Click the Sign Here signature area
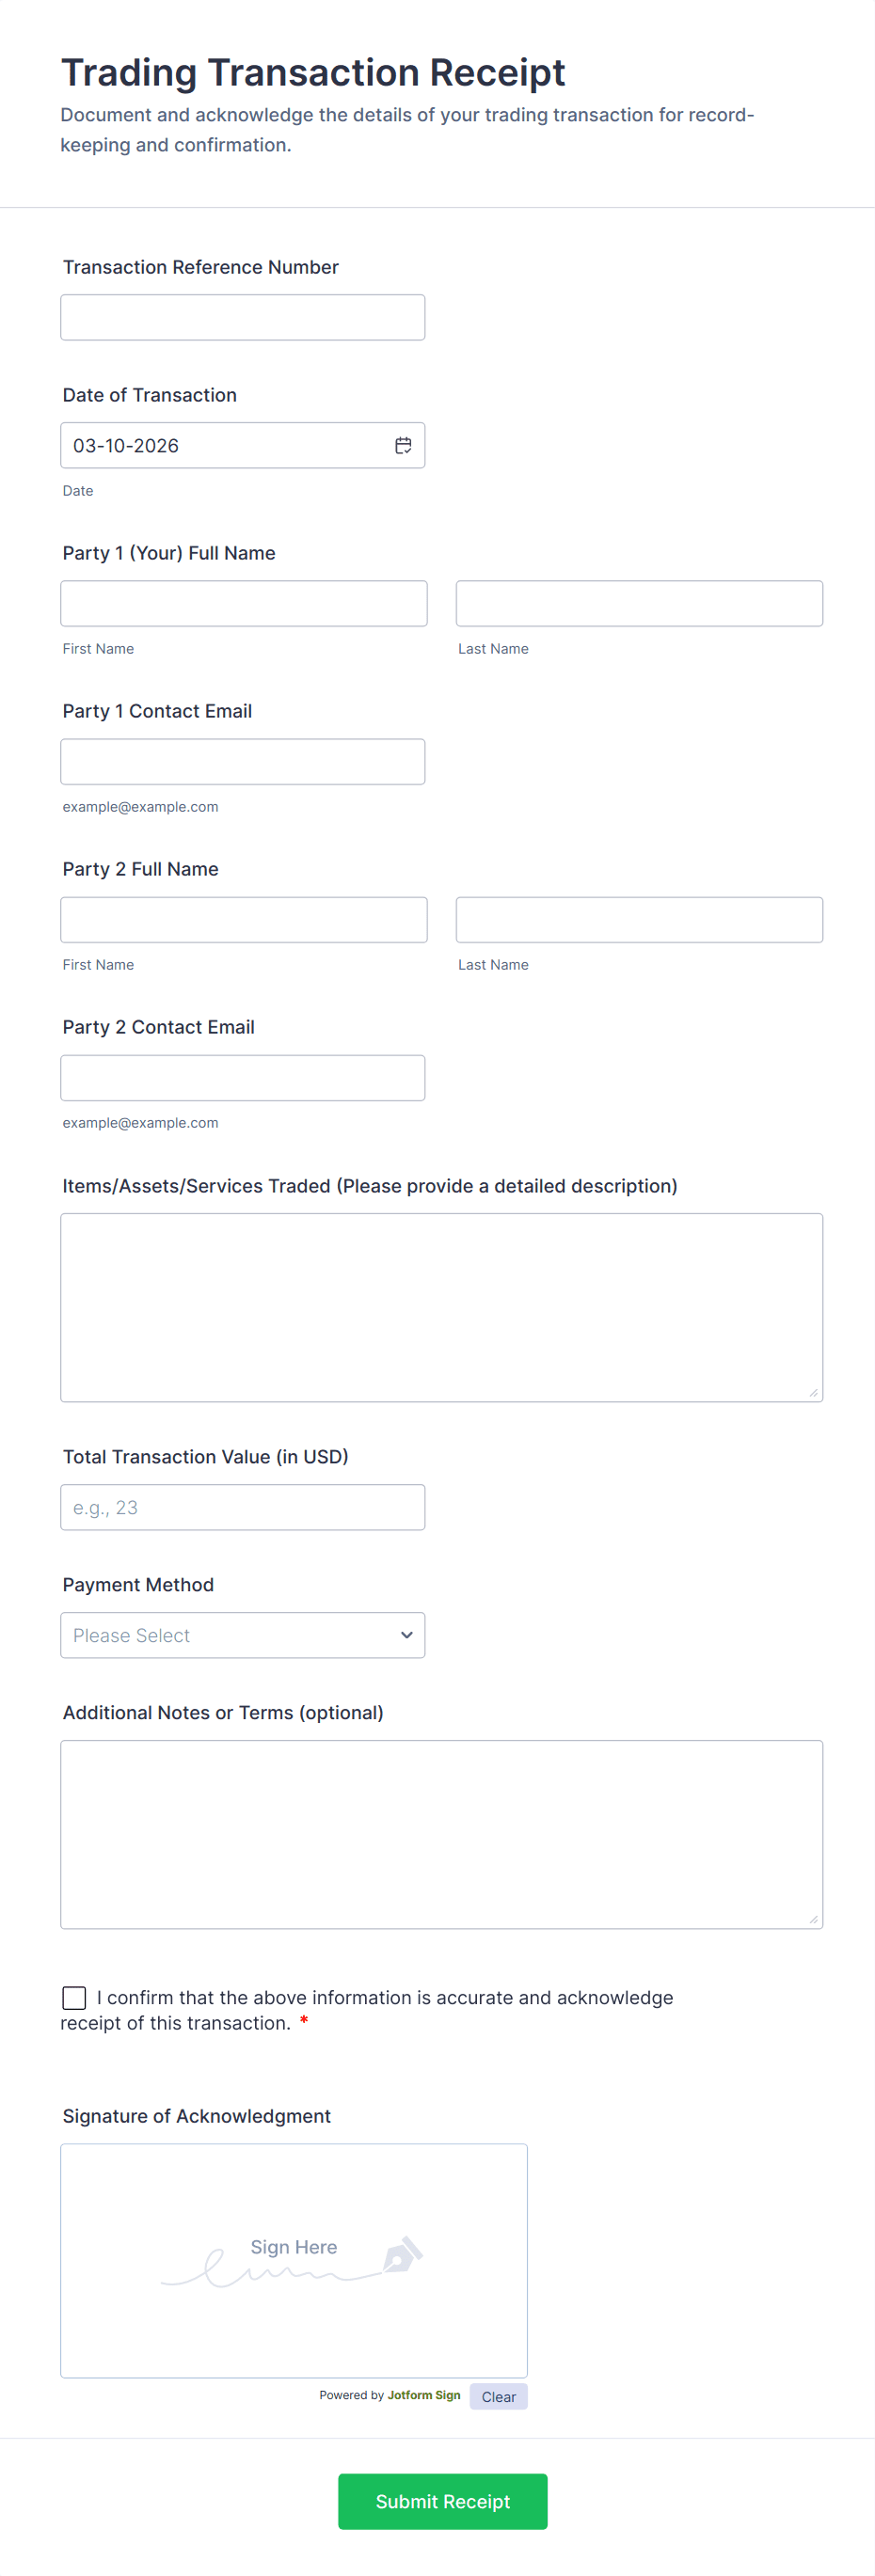Viewport: 875px width, 2576px height. point(293,2260)
